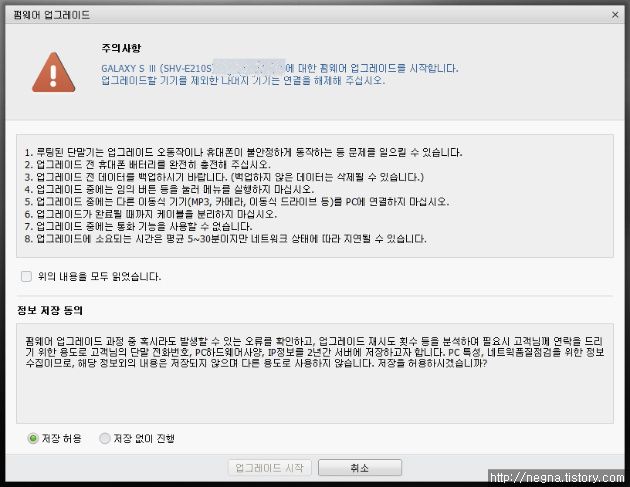Click the 주의사항 heading
630x487 pixels.
pyautogui.click(x=121, y=48)
